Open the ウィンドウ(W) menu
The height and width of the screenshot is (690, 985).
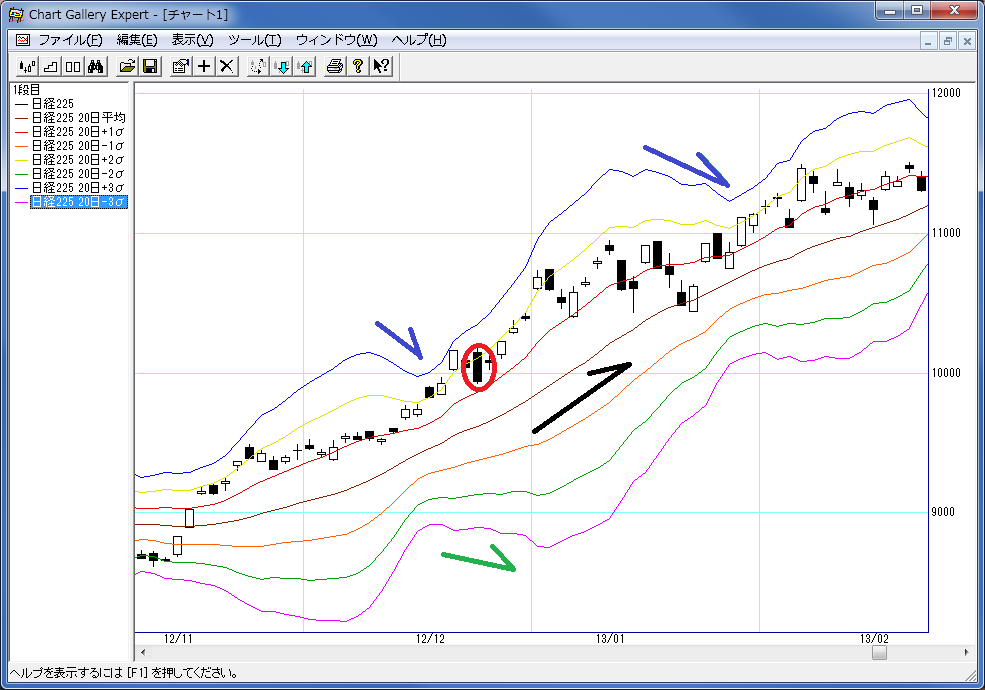click(x=336, y=40)
